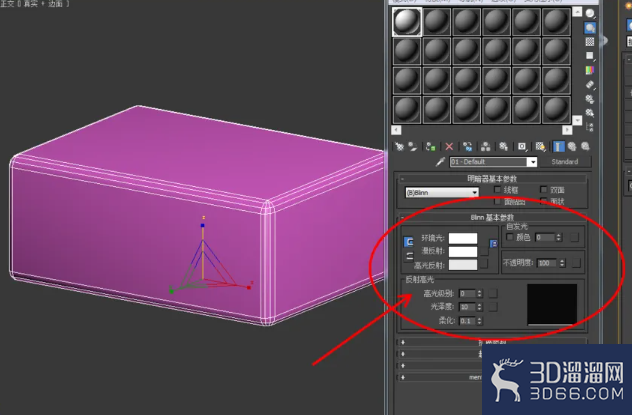This screenshot has height=415, width=632.
Task: Open the 高光反射 specular color swatch
Action: tap(463, 265)
